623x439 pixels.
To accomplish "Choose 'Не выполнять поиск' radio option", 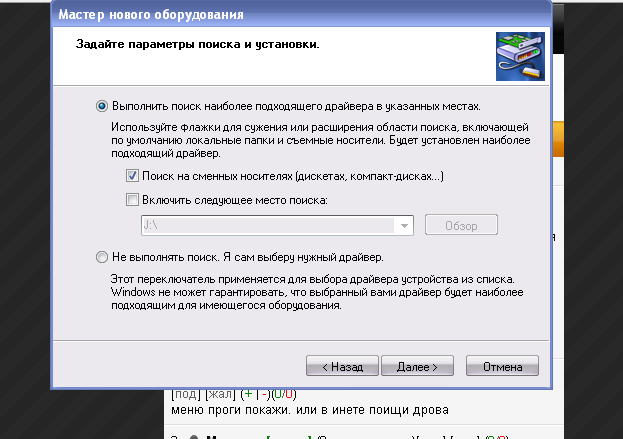I will click(x=102, y=257).
